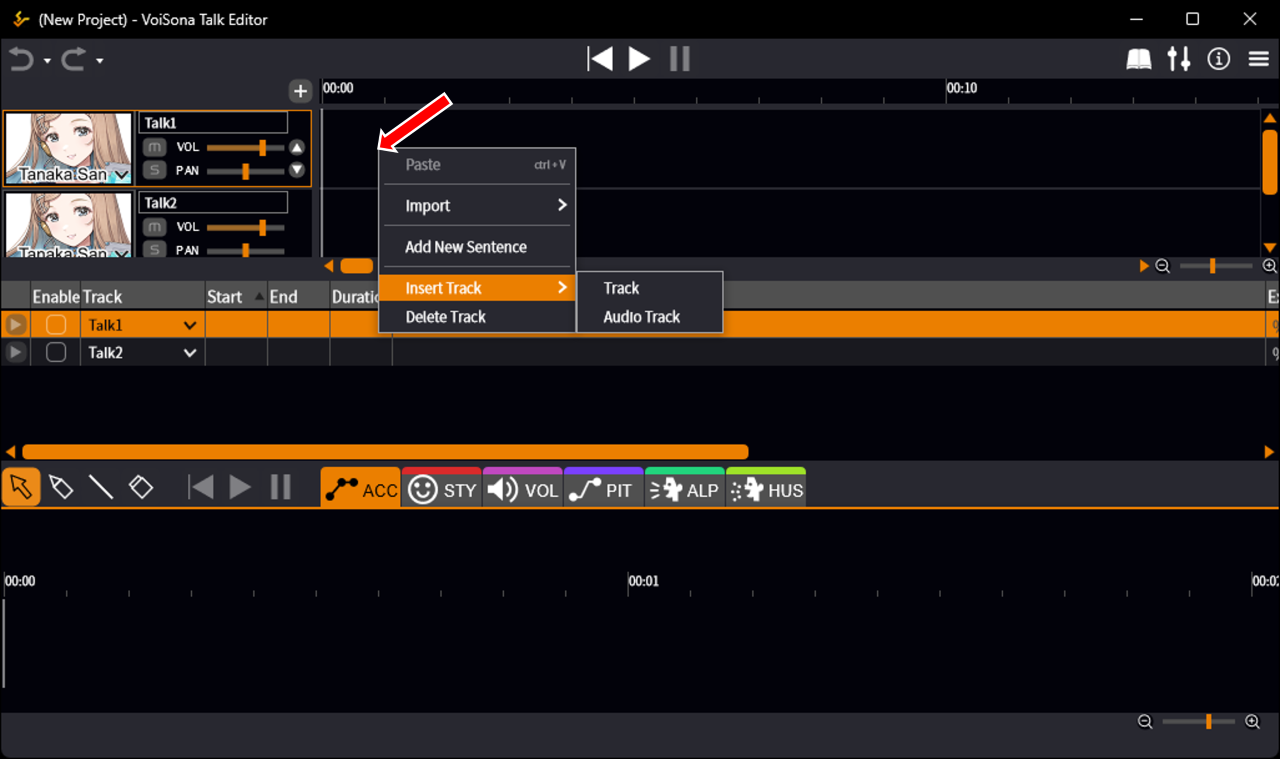This screenshot has height=759, width=1280.
Task: Switch to the ACC tab
Action: pos(361,488)
